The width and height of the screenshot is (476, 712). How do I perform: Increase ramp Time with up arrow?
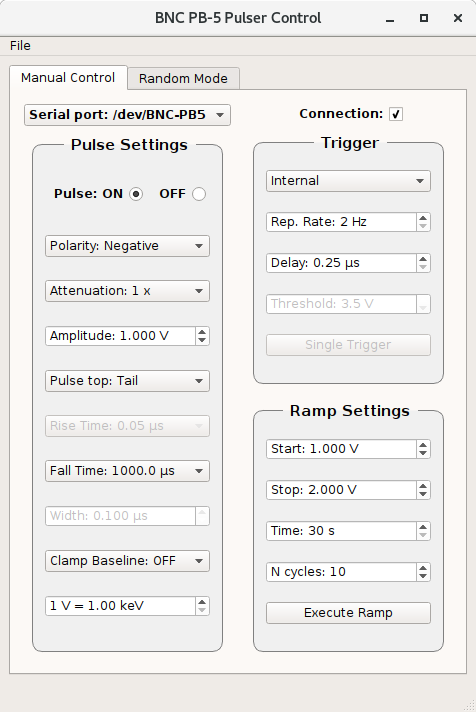pyautogui.click(x=423, y=526)
